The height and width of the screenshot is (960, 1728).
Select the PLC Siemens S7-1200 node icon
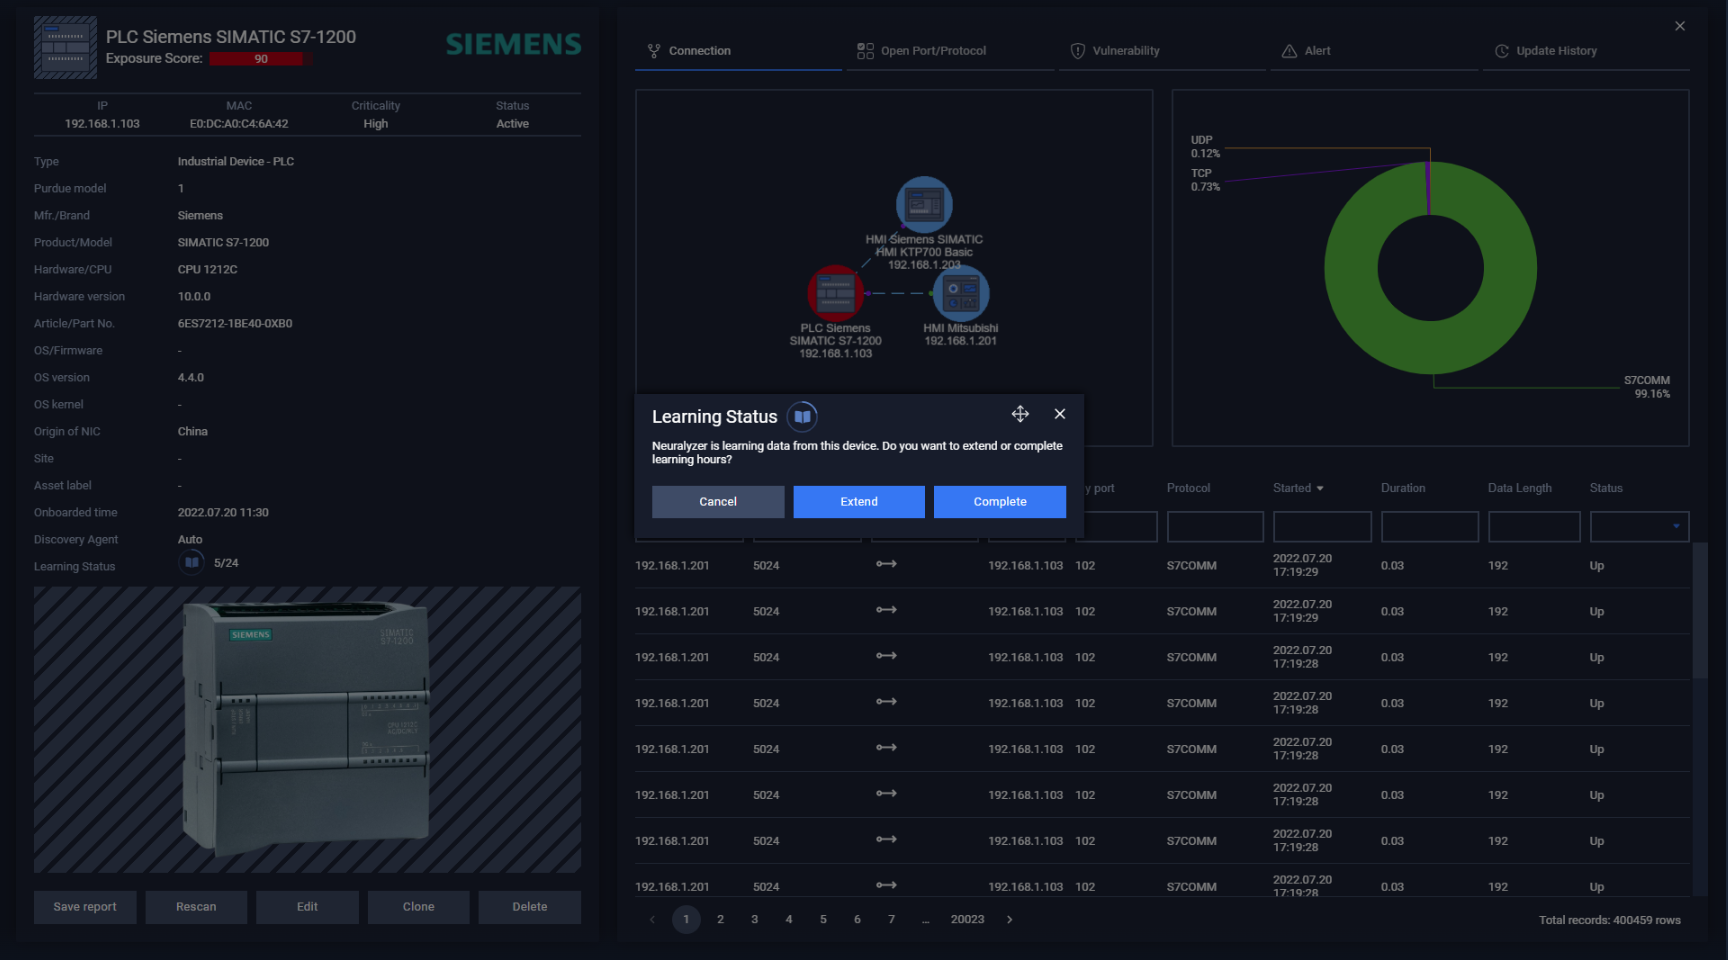[x=835, y=293]
